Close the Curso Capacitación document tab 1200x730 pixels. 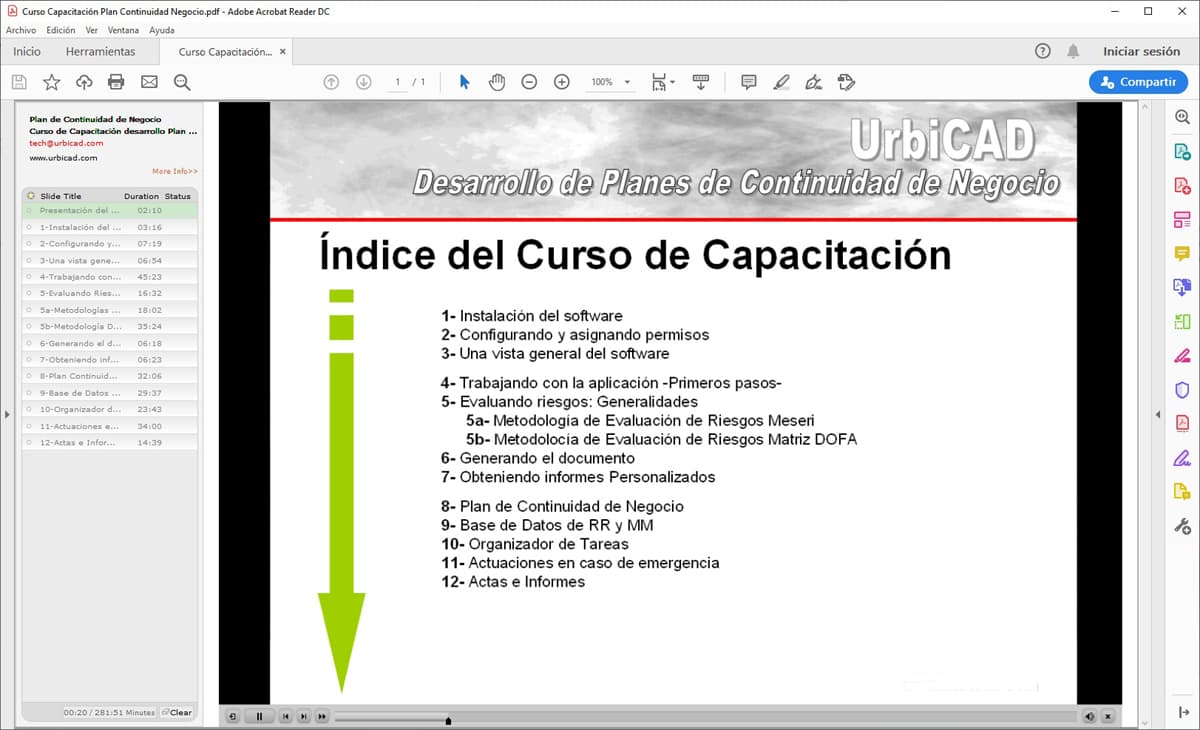[283, 52]
